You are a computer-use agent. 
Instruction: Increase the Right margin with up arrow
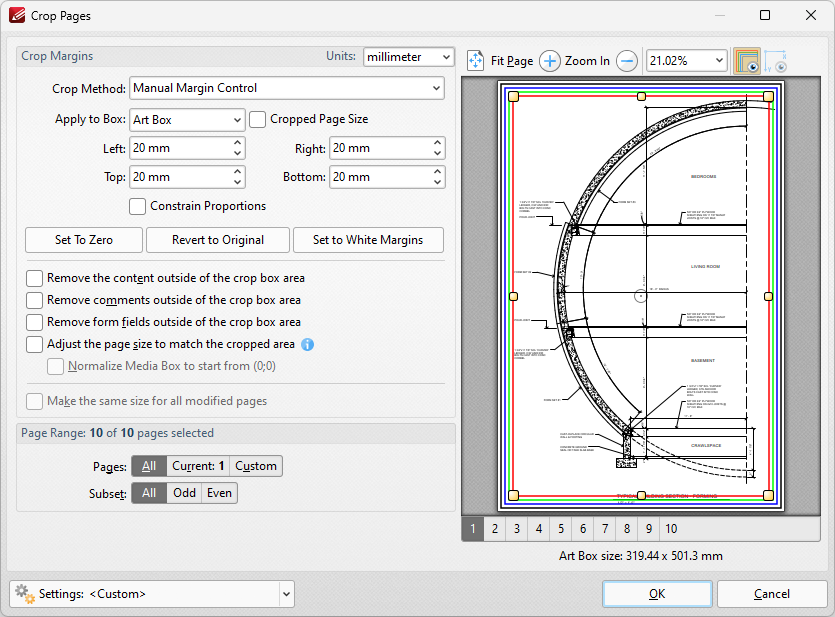point(437,143)
